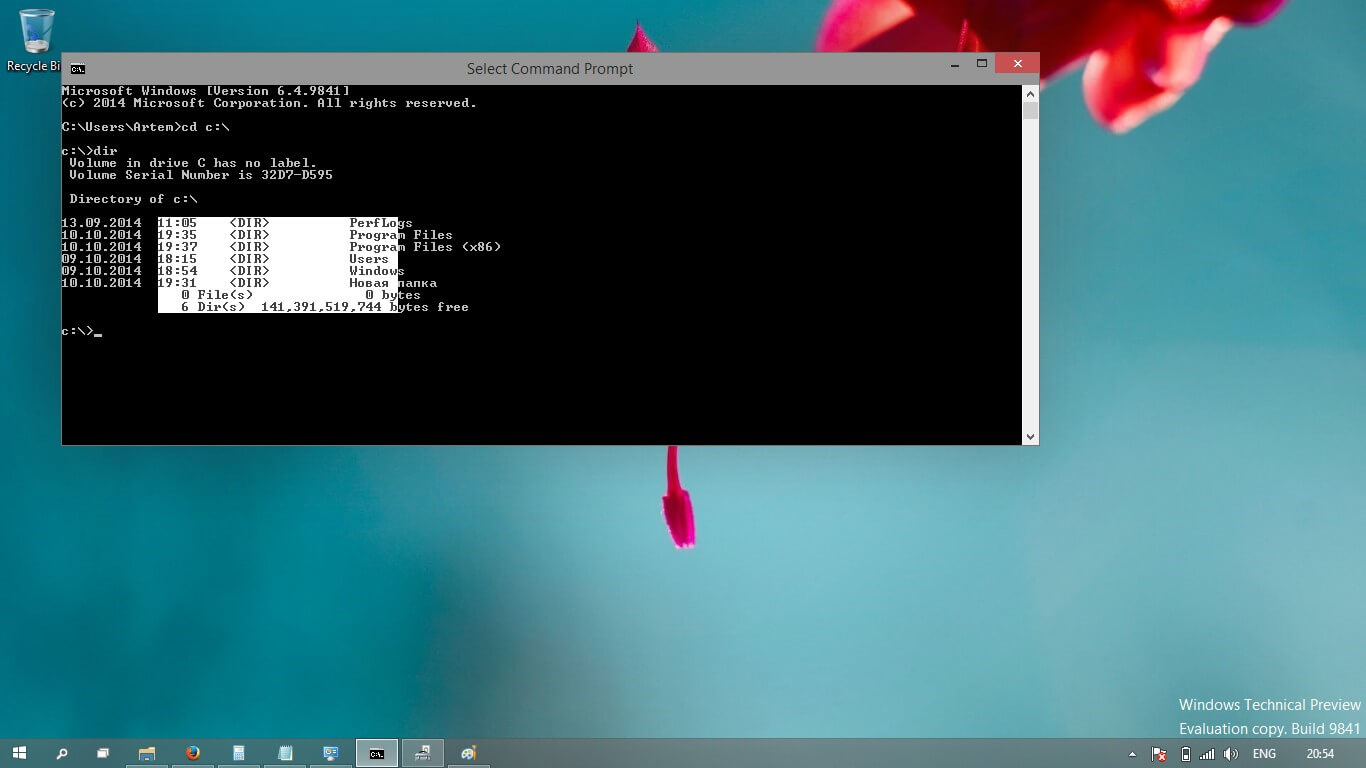Image resolution: width=1366 pixels, height=768 pixels.
Task: Open Firefox from the taskbar
Action: (193, 753)
